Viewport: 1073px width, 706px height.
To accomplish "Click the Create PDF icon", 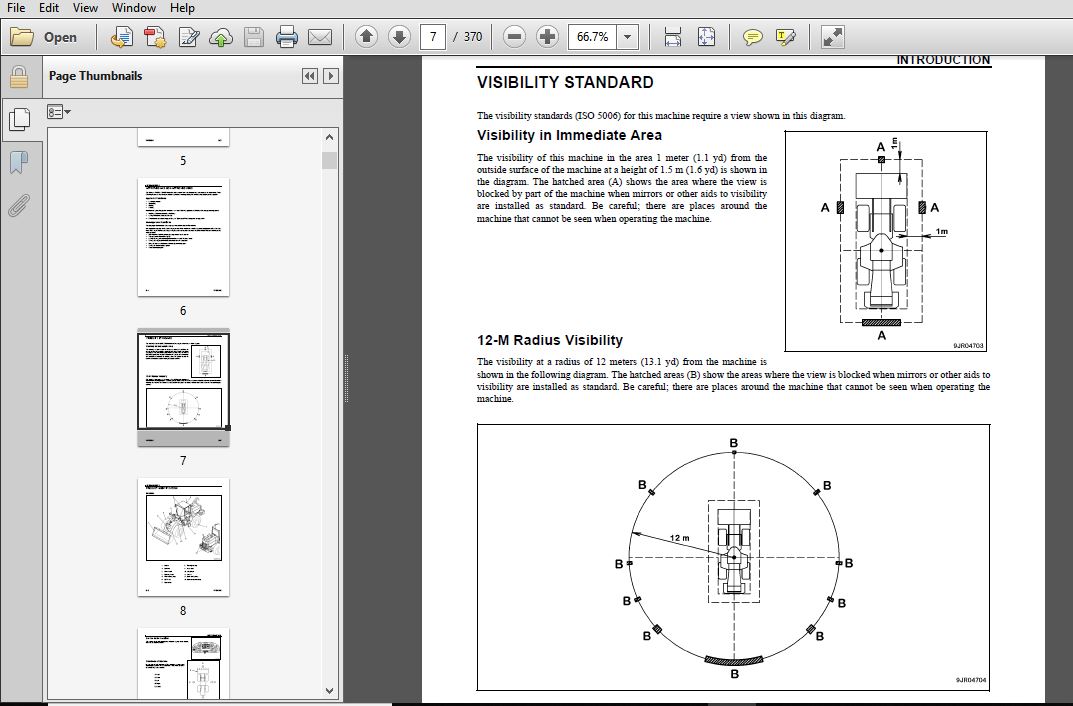I will (x=122, y=37).
